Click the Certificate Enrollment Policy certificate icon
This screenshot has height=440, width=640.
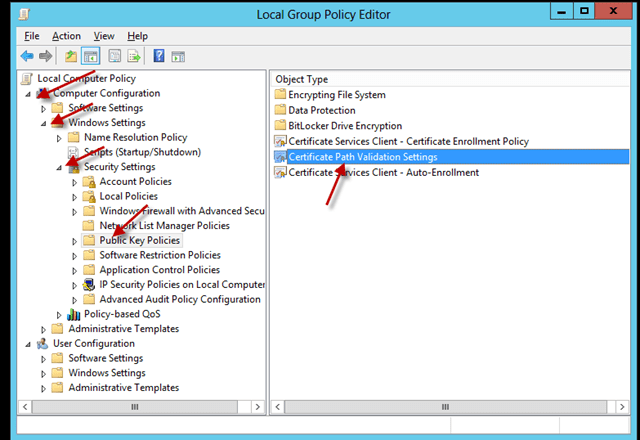[280, 141]
